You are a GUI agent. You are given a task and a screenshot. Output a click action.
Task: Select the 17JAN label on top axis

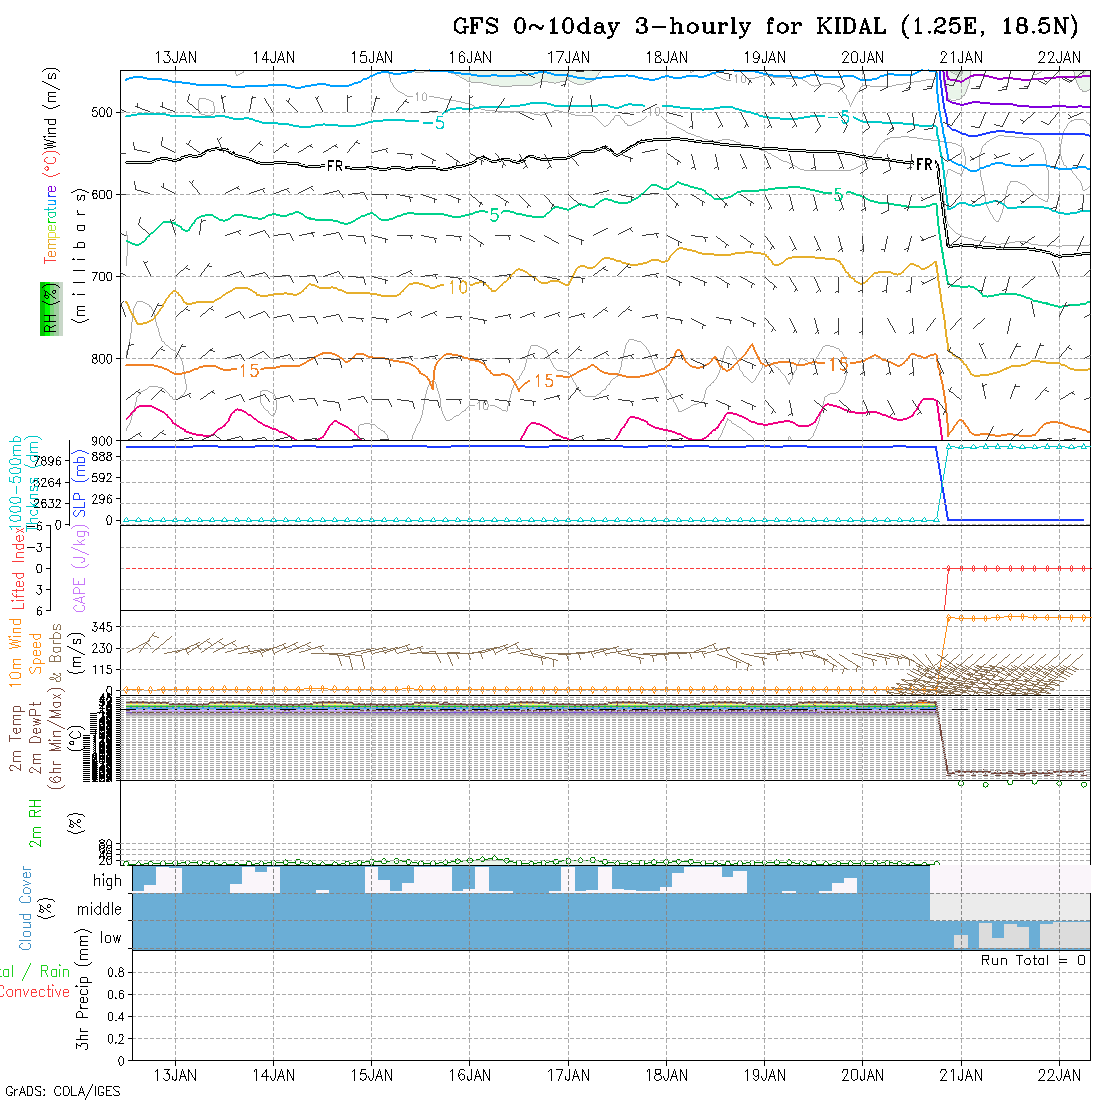pos(569,57)
